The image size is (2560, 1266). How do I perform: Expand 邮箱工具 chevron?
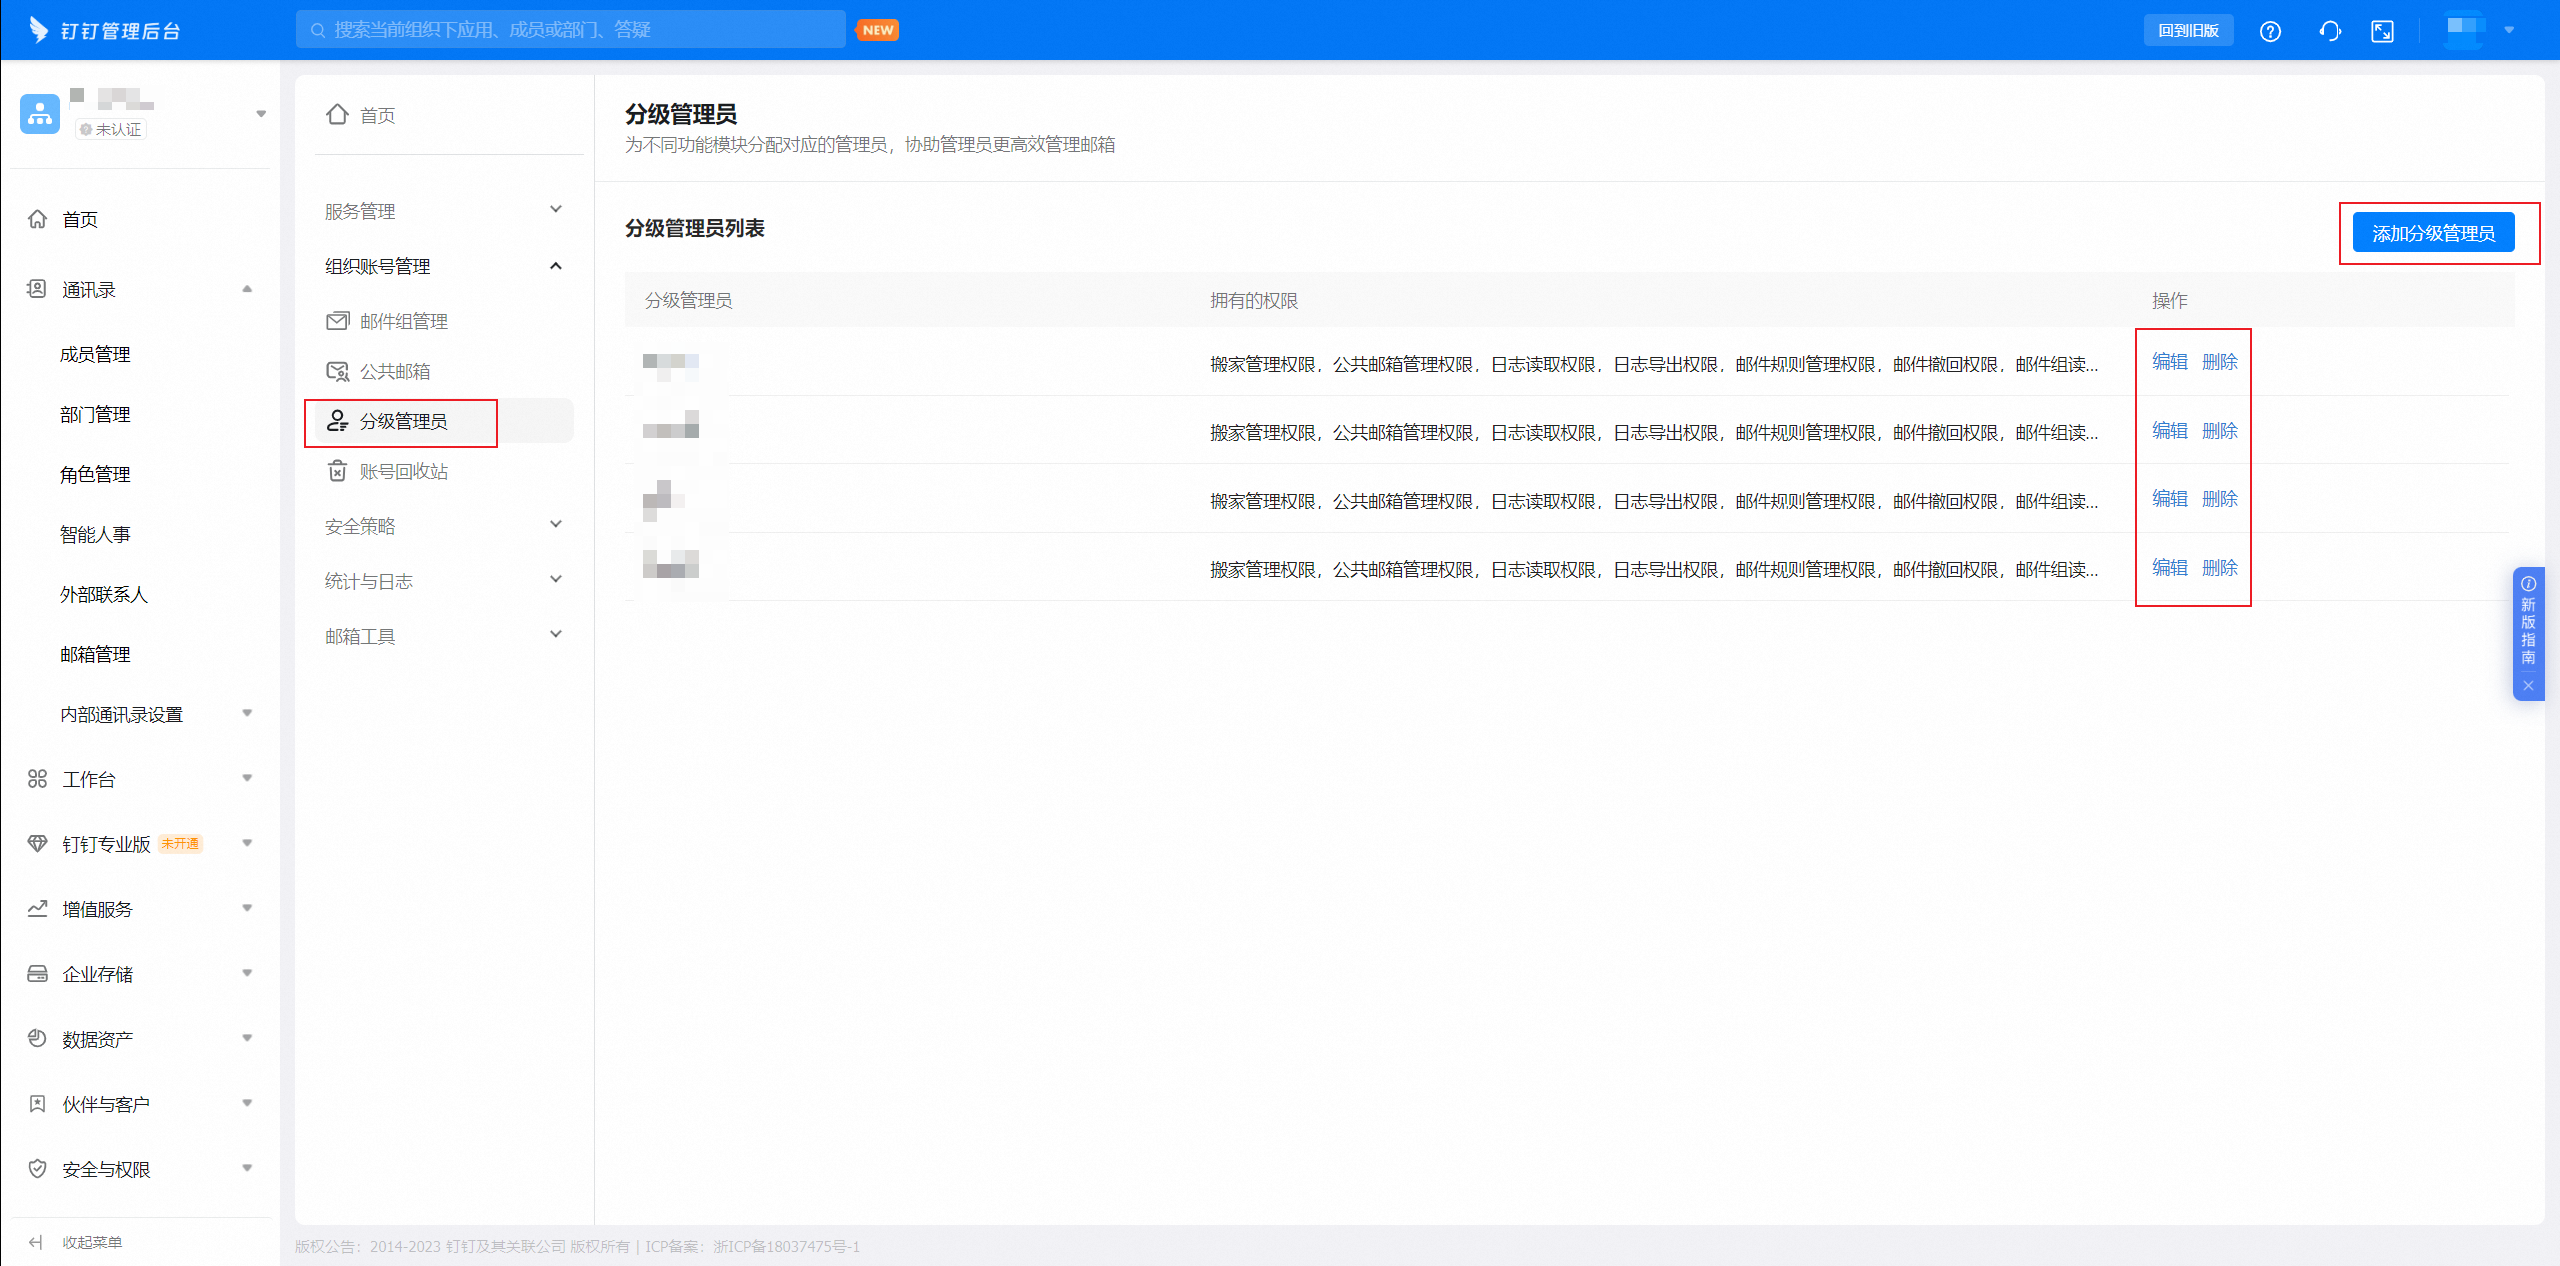click(556, 634)
